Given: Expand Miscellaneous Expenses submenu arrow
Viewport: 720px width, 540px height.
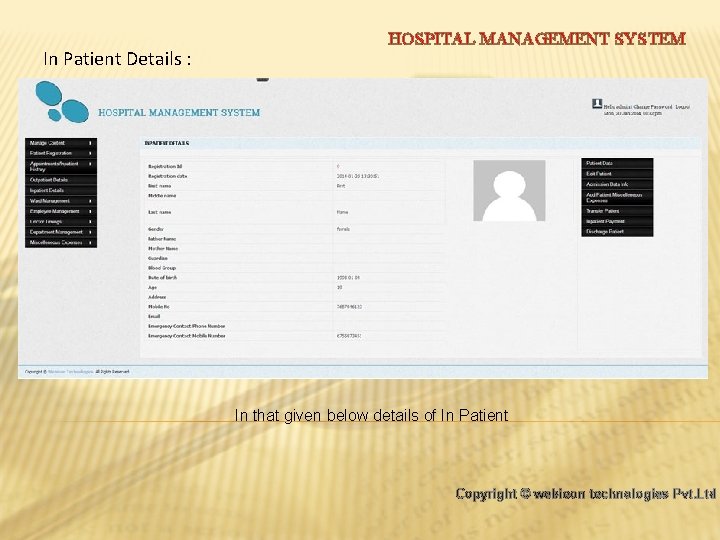Looking at the screenshot, I should [x=90, y=242].
